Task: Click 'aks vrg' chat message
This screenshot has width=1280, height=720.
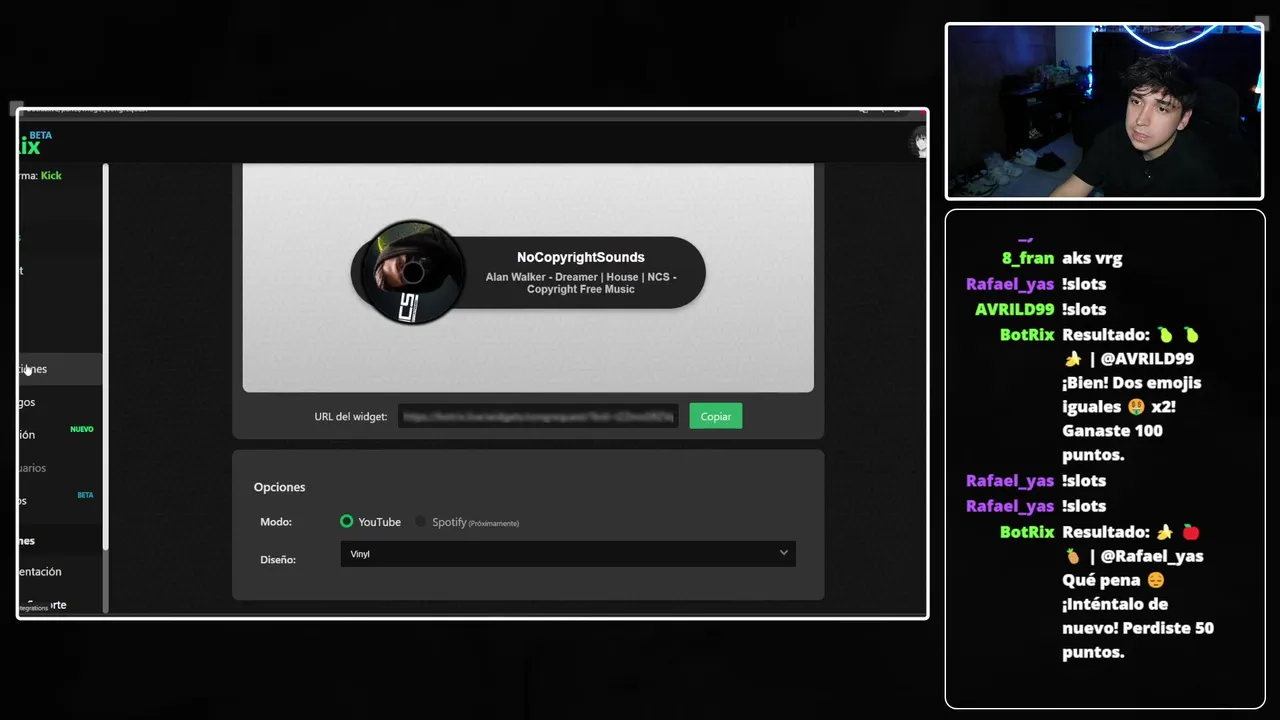Action: point(1092,258)
